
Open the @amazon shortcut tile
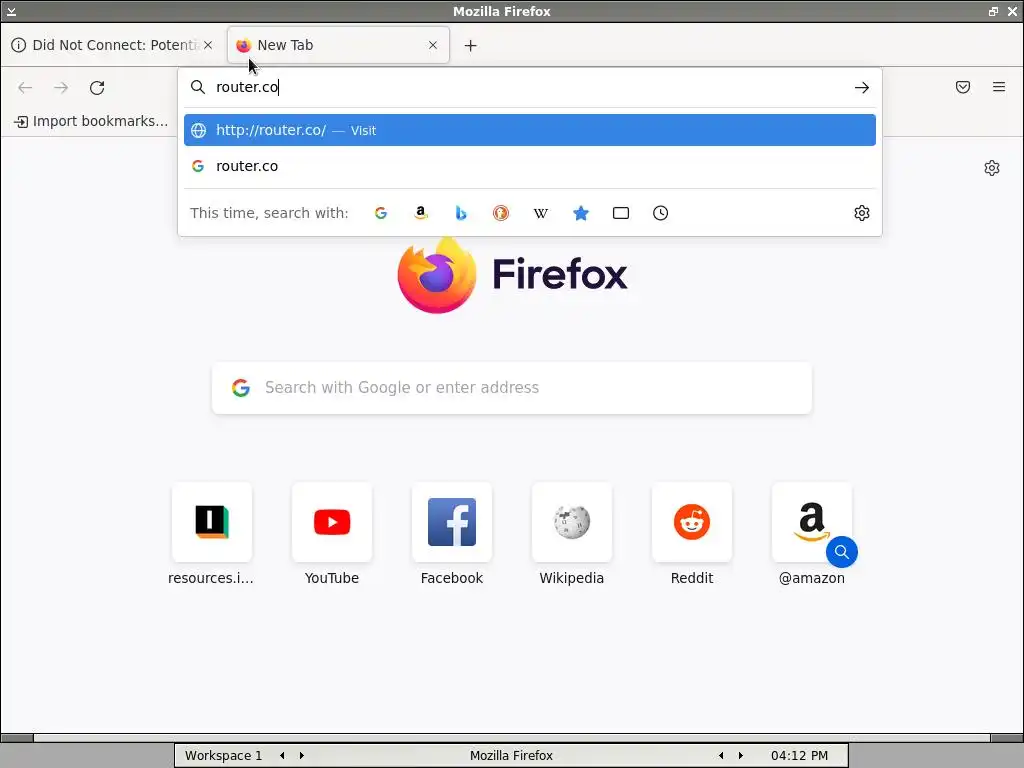coord(812,522)
